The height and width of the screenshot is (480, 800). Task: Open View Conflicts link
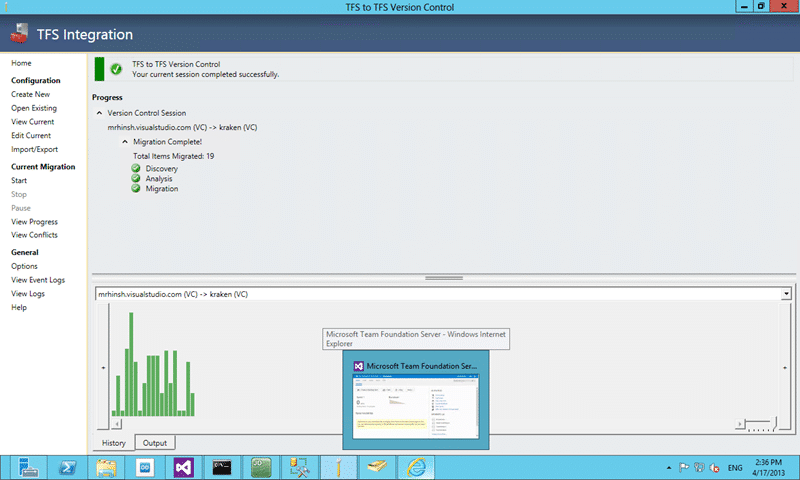click(x=34, y=235)
